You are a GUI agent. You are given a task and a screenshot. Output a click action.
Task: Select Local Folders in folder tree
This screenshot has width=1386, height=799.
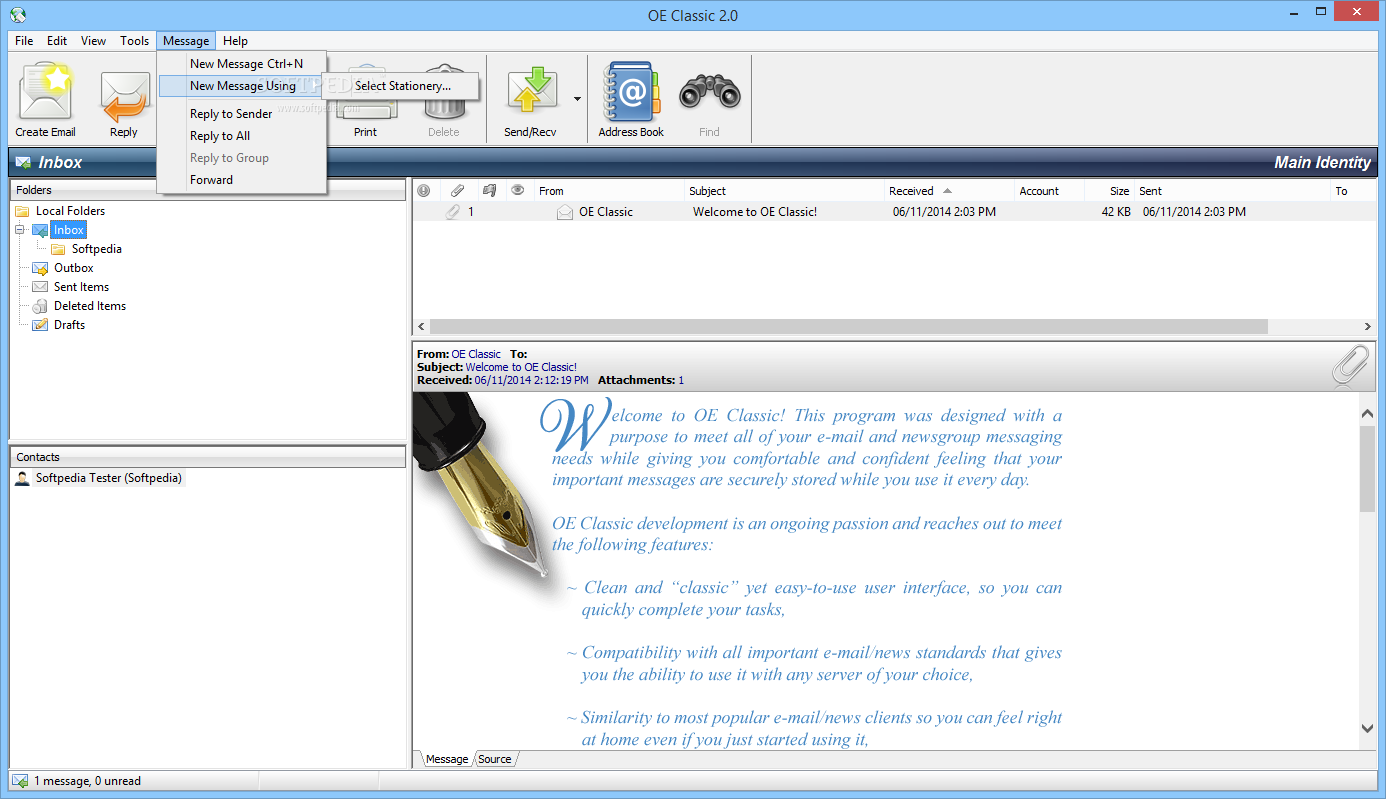[70, 211]
